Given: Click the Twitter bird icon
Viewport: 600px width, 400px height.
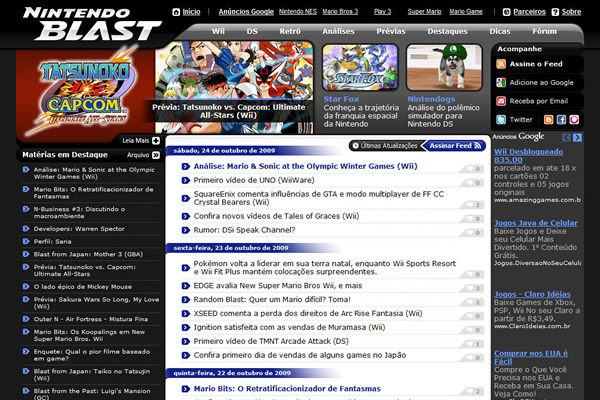Looking at the screenshot, I should [501, 119].
